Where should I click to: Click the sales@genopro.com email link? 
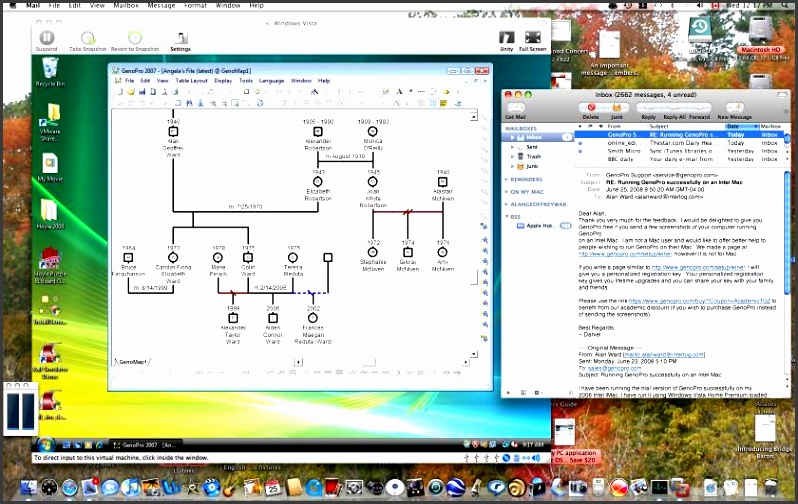coord(614,368)
